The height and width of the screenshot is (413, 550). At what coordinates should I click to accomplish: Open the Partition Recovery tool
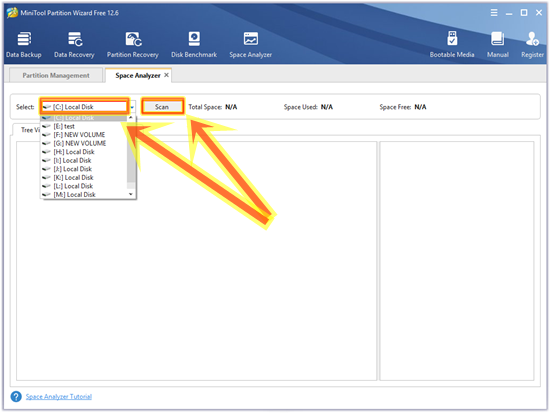tap(133, 45)
